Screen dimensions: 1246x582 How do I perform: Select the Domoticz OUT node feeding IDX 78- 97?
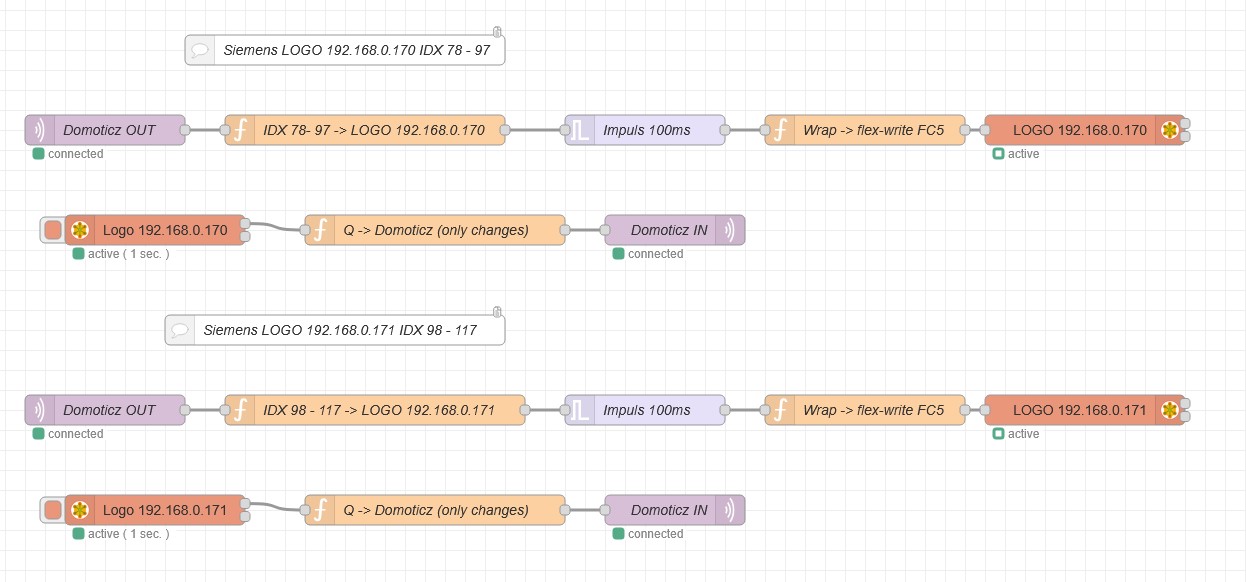[109, 130]
